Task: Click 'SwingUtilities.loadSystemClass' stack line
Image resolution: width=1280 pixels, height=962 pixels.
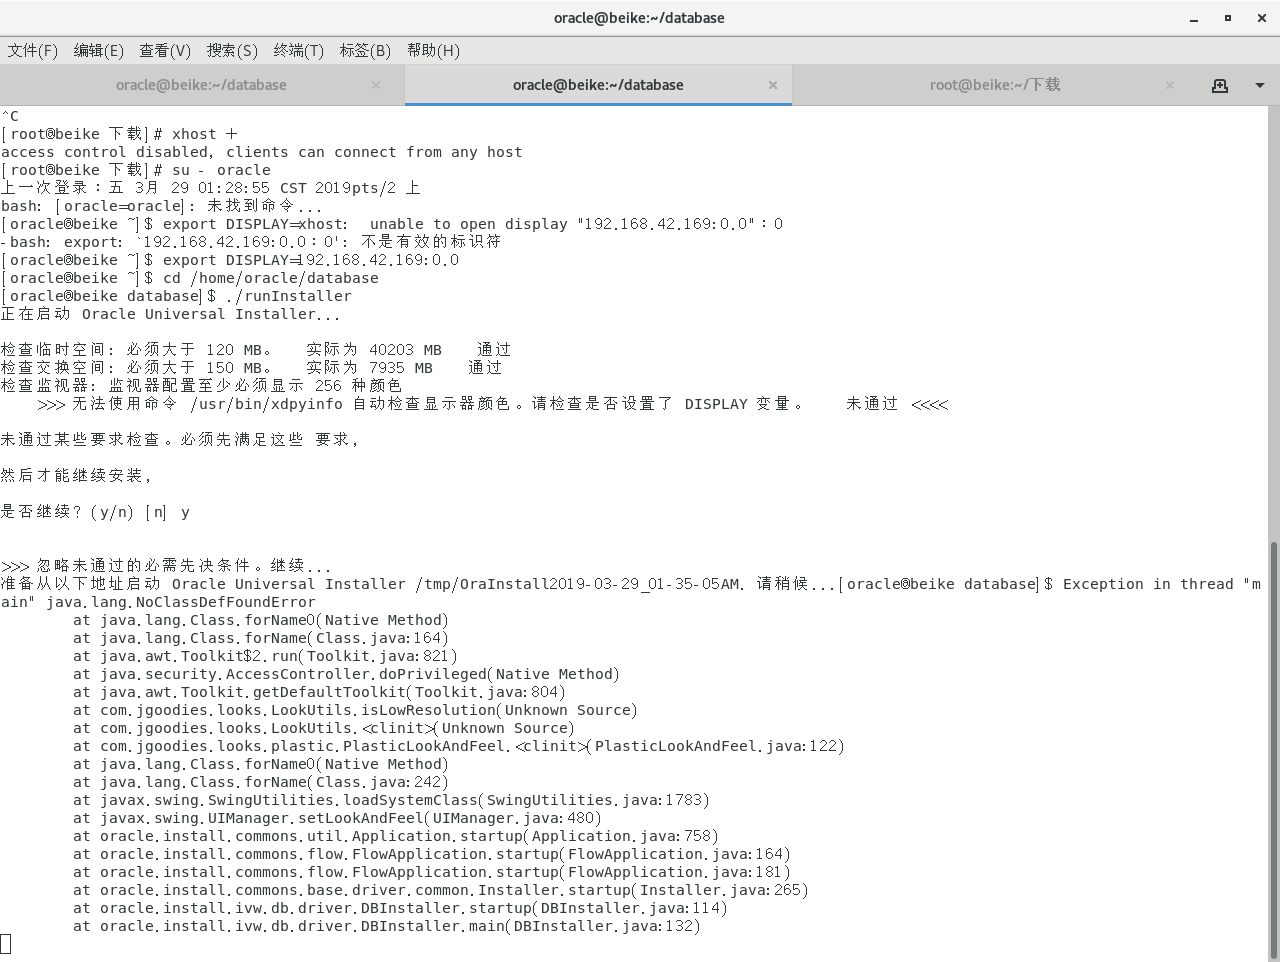Action: pyautogui.click(x=391, y=800)
